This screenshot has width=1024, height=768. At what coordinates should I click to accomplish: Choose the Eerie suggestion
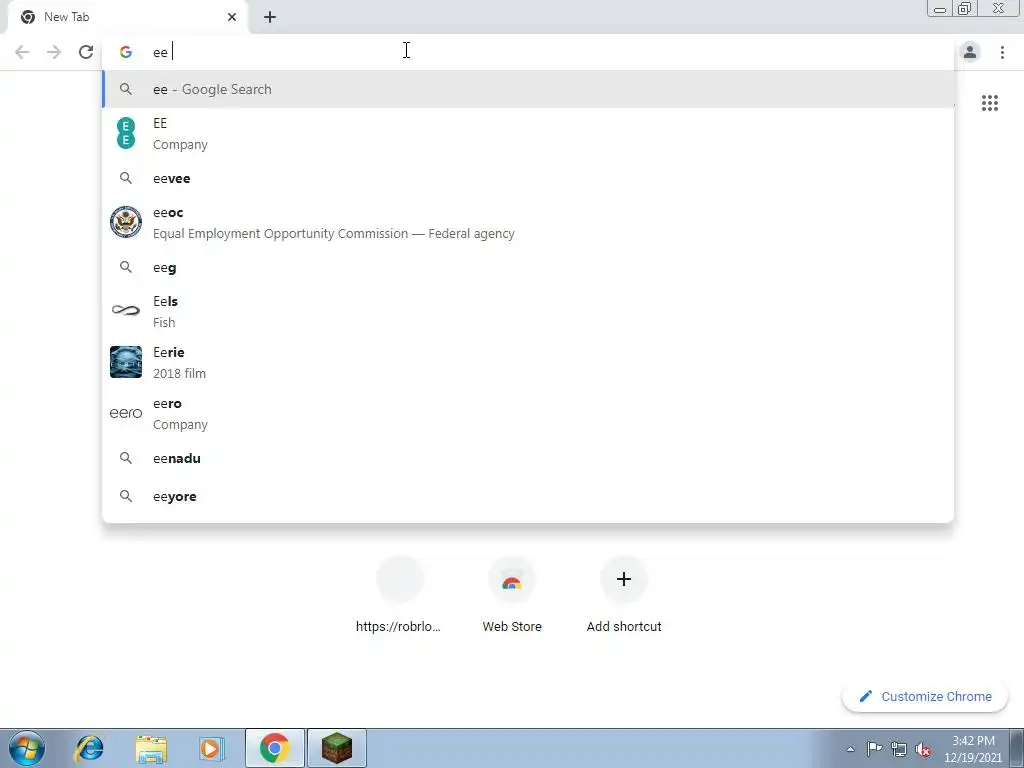tap(528, 362)
